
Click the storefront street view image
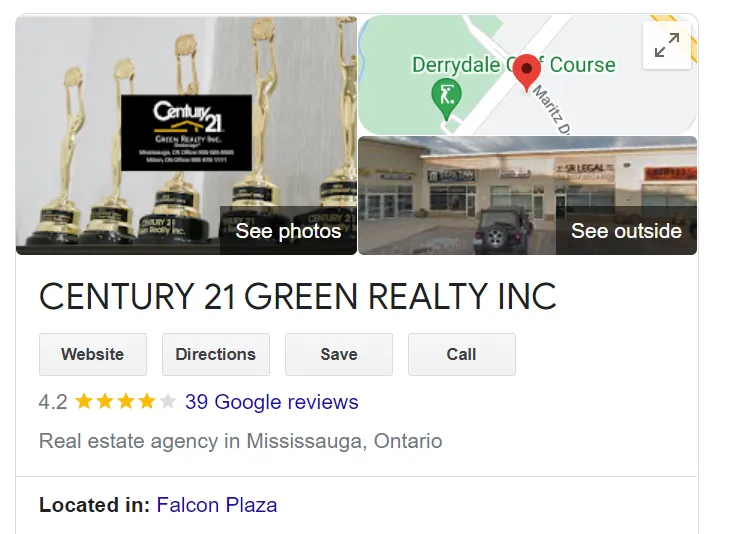[x=528, y=196]
